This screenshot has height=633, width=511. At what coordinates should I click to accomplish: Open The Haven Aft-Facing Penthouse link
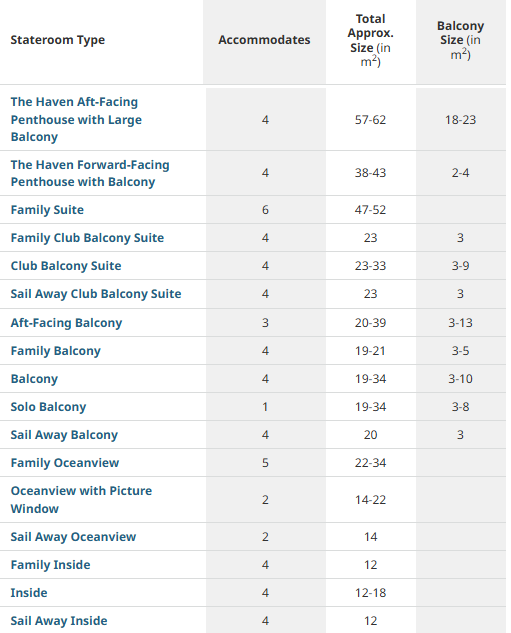[x=76, y=119]
